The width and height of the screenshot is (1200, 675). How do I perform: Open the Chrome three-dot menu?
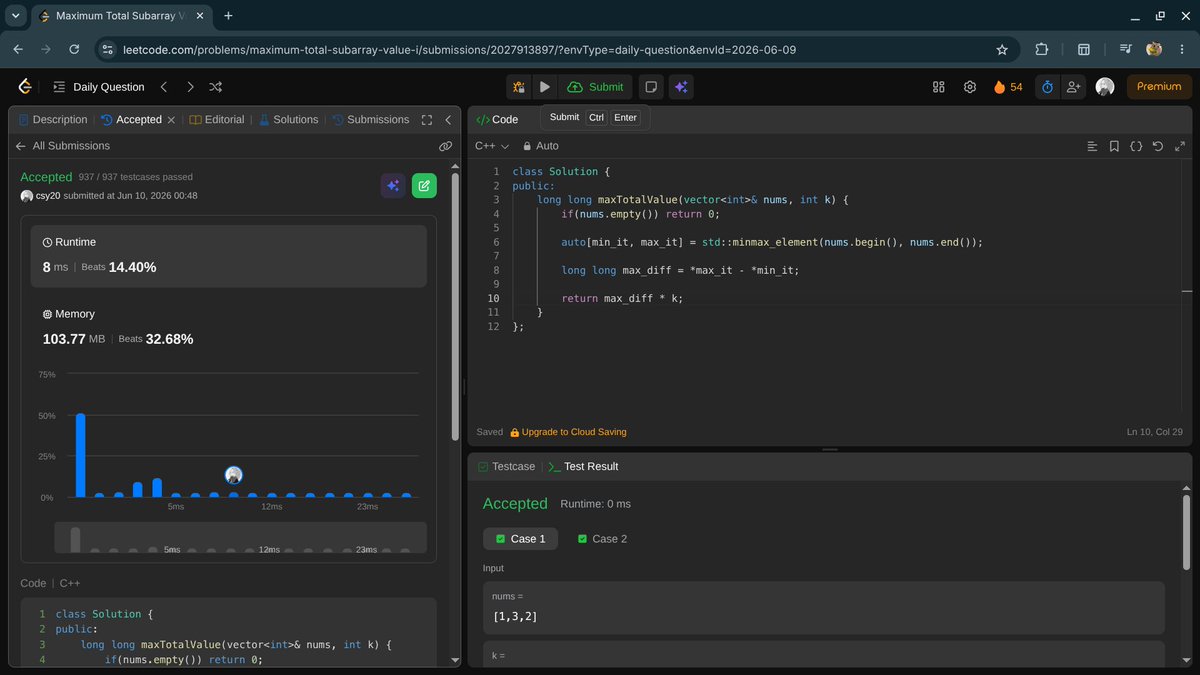click(1181, 49)
